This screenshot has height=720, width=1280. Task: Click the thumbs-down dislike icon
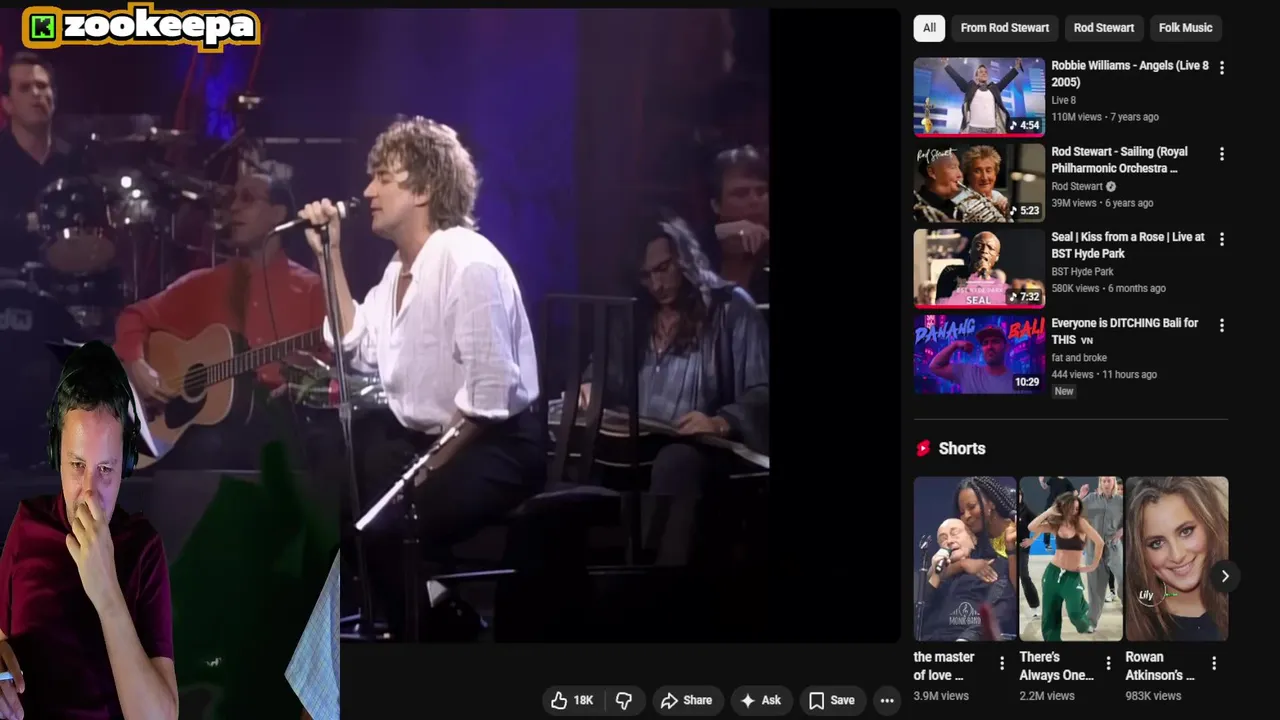tap(624, 701)
